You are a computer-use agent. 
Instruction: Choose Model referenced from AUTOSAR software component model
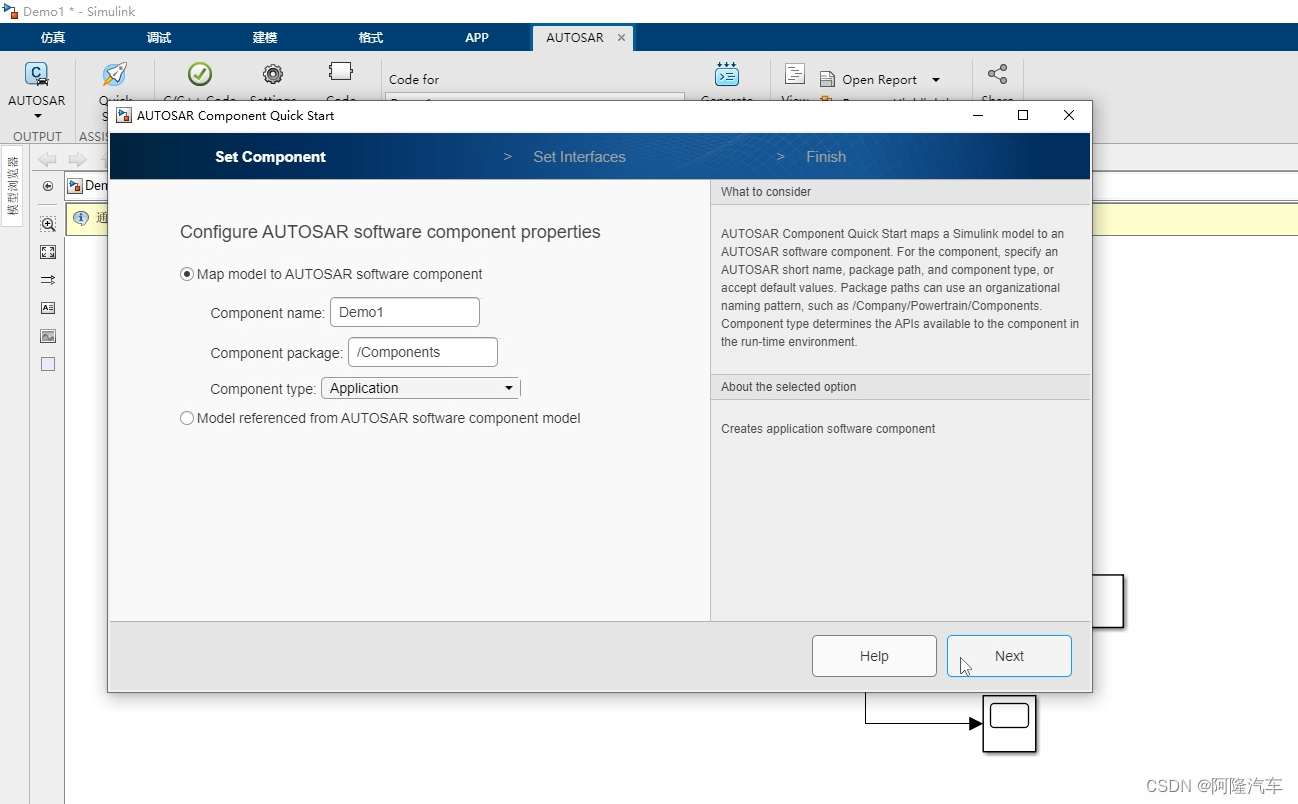[x=187, y=418]
